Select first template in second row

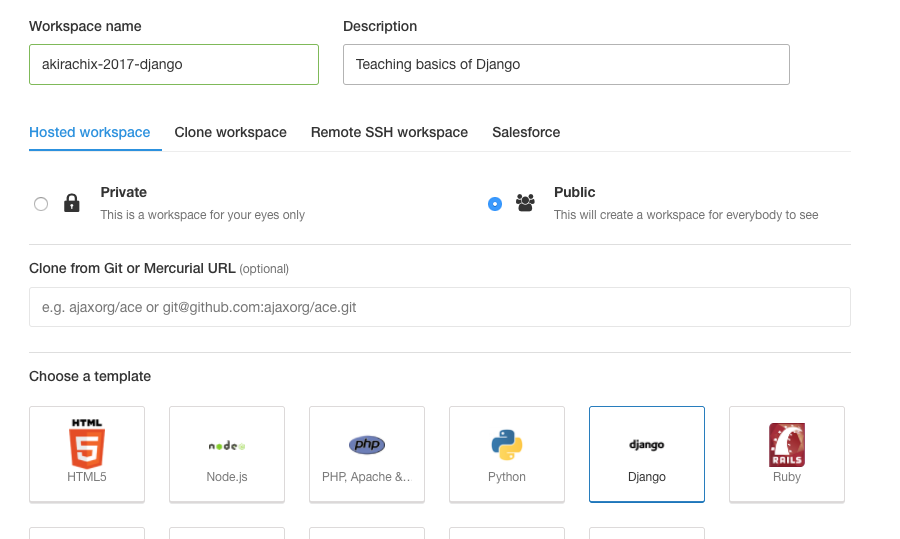coord(87,533)
